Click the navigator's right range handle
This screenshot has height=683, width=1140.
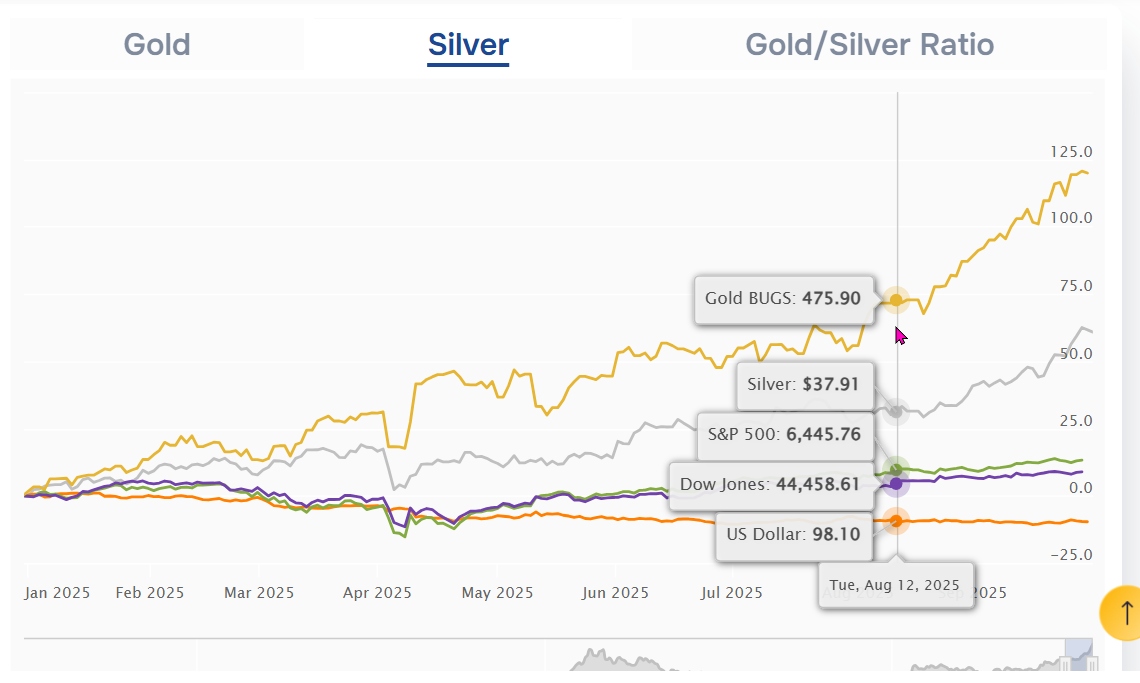point(1093,663)
